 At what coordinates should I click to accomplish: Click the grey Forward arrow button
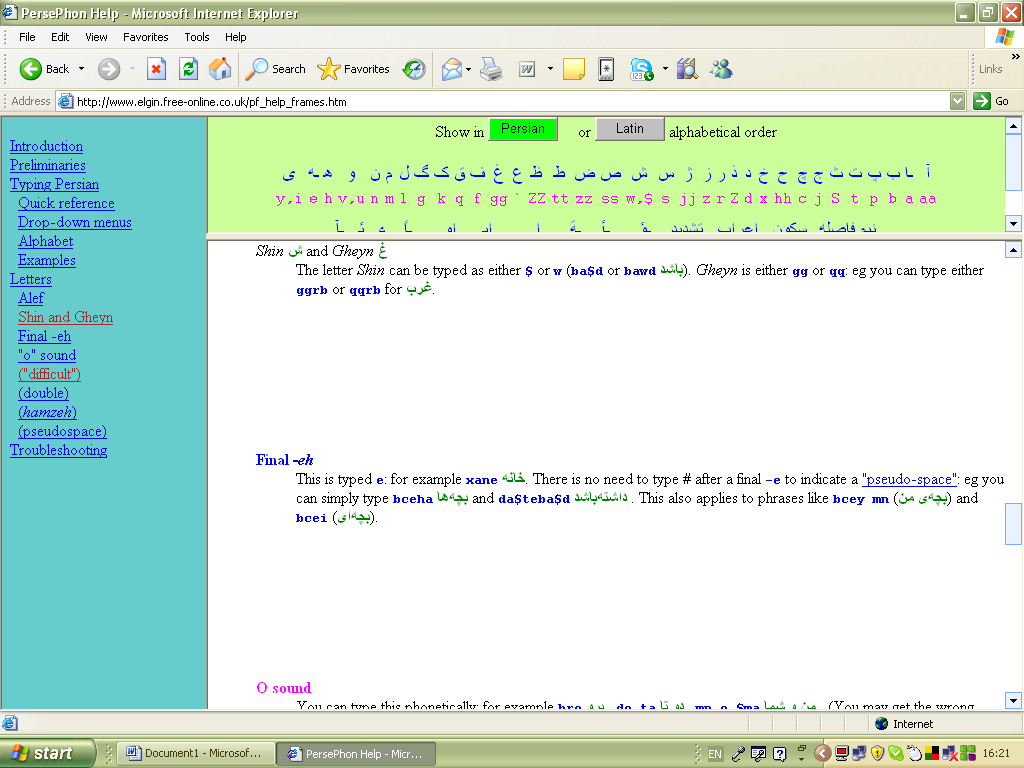click(109, 69)
